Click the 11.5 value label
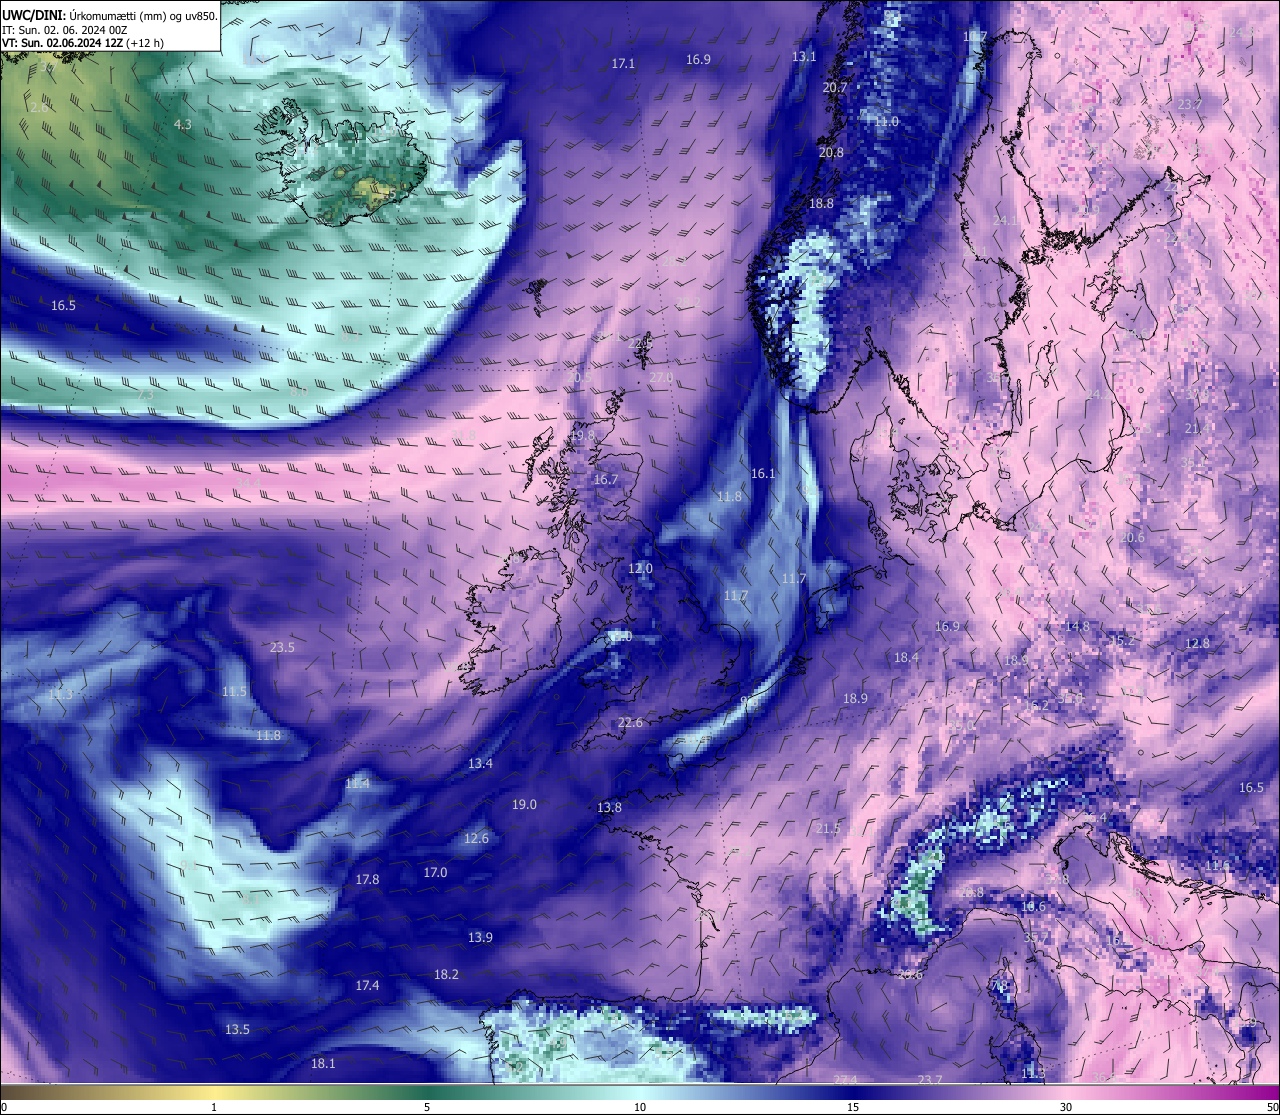 (234, 692)
